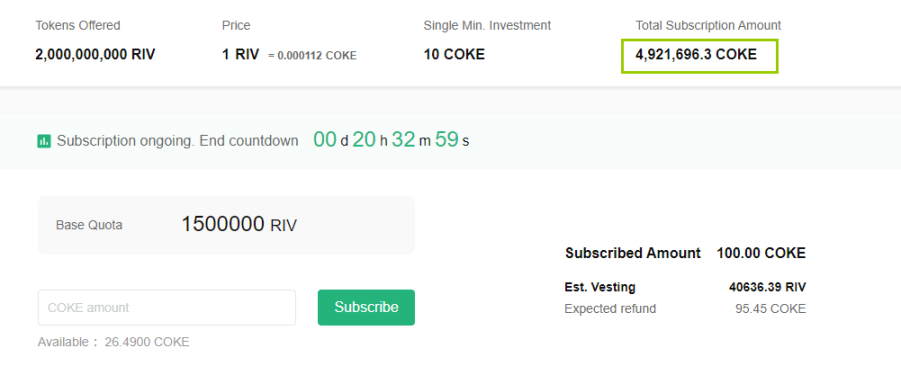Click the green chart icon beside Subscription ongoing

(44, 141)
